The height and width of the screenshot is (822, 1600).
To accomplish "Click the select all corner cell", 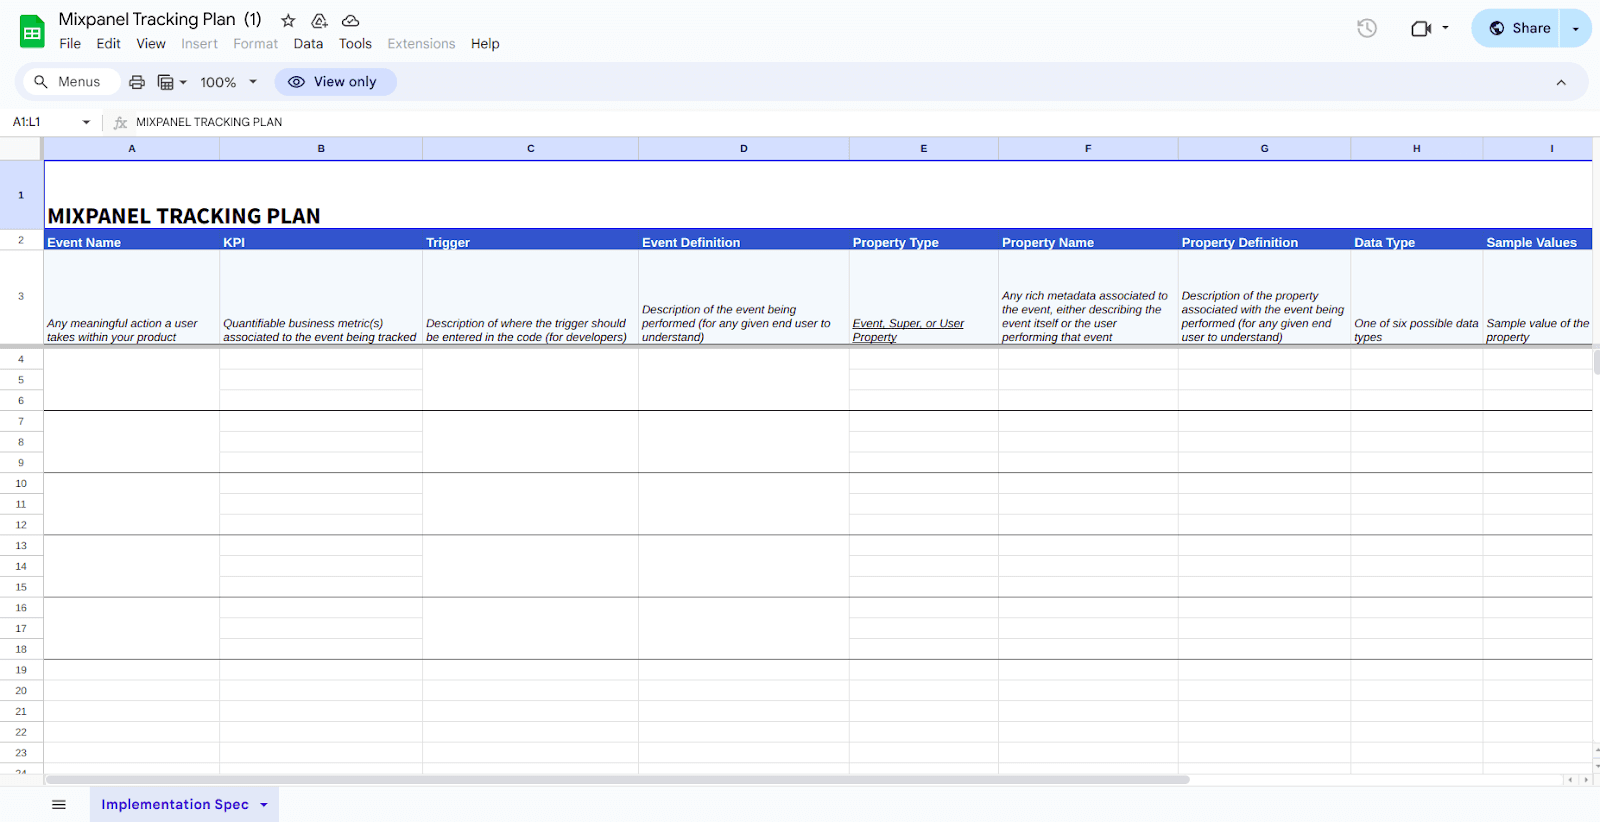I will point(21,148).
